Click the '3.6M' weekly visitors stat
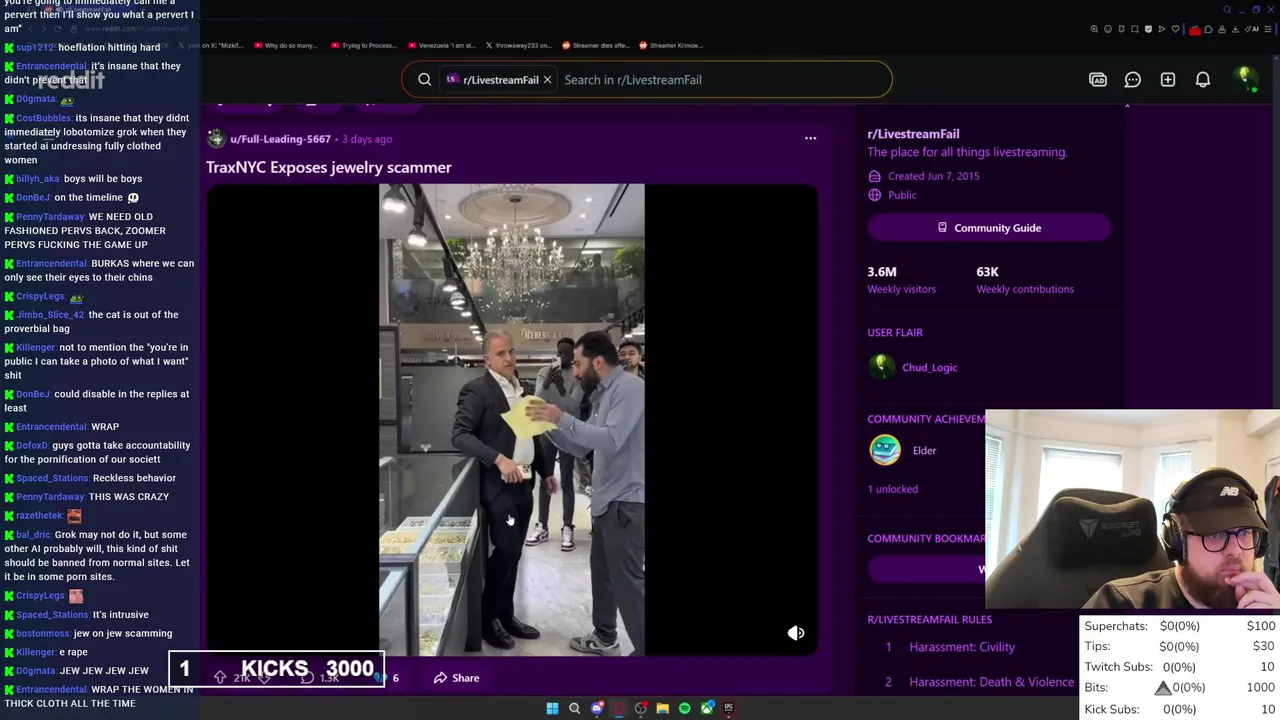 (x=882, y=272)
